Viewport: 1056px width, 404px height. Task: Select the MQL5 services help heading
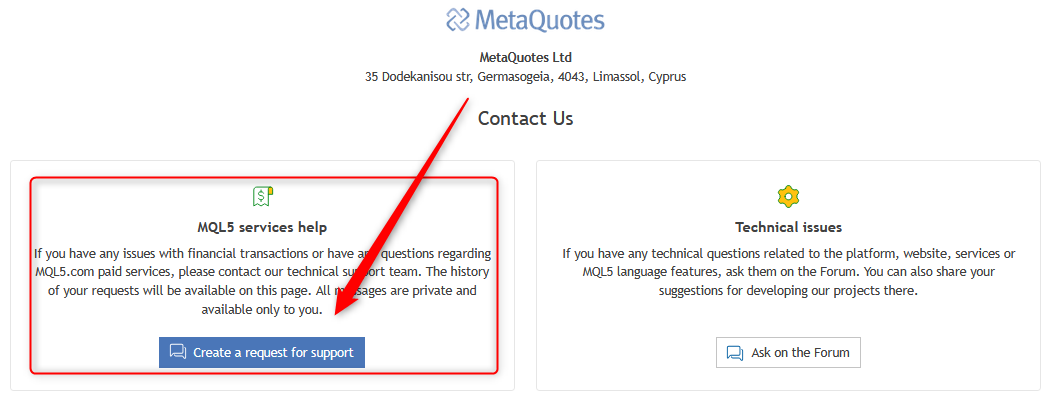tap(262, 227)
